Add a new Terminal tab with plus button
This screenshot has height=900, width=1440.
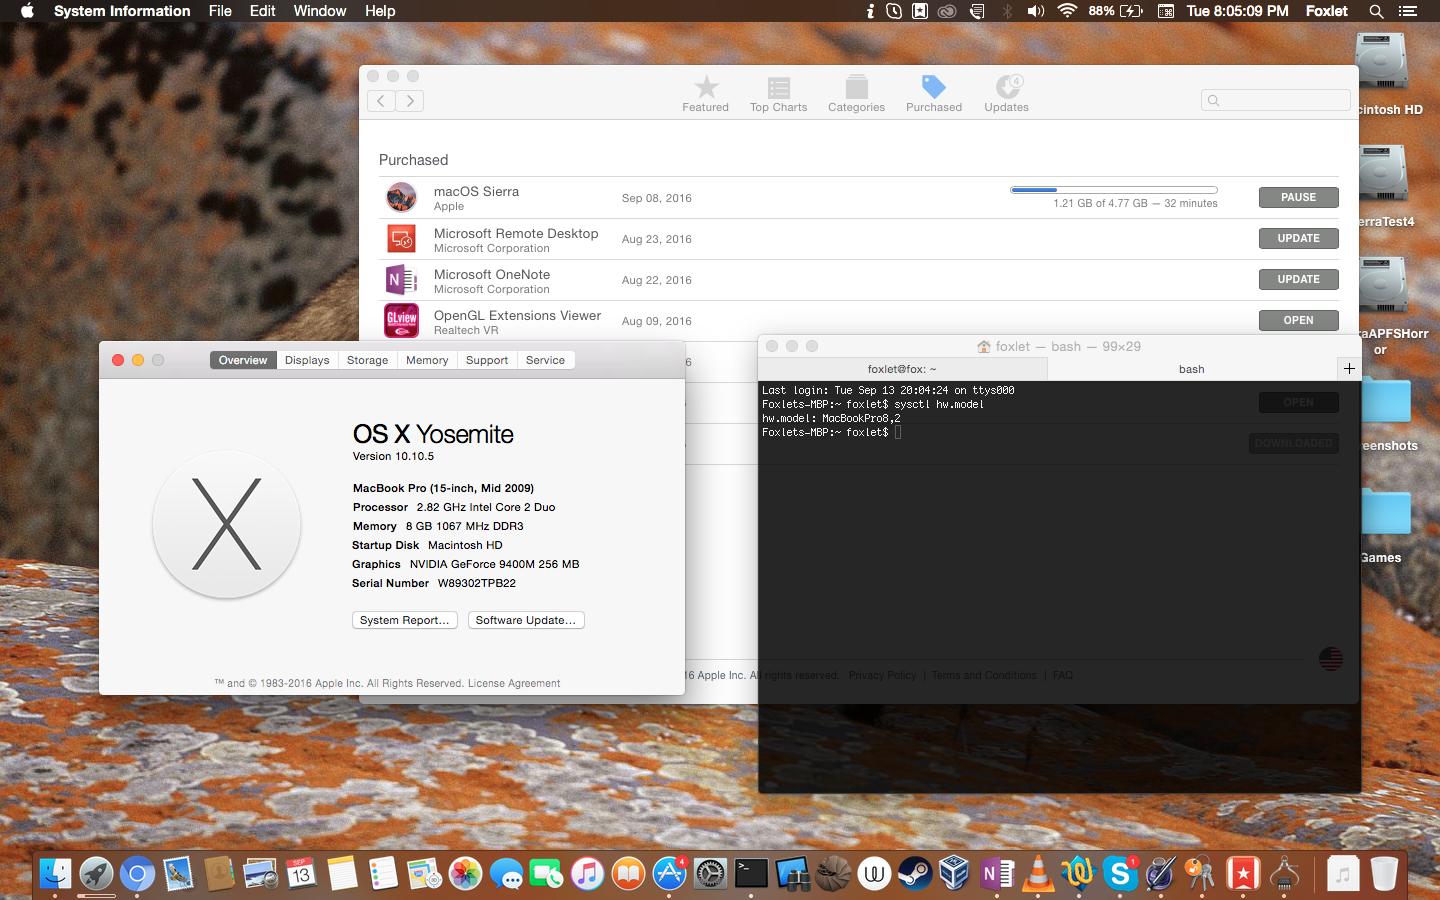tap(1348, 369)
